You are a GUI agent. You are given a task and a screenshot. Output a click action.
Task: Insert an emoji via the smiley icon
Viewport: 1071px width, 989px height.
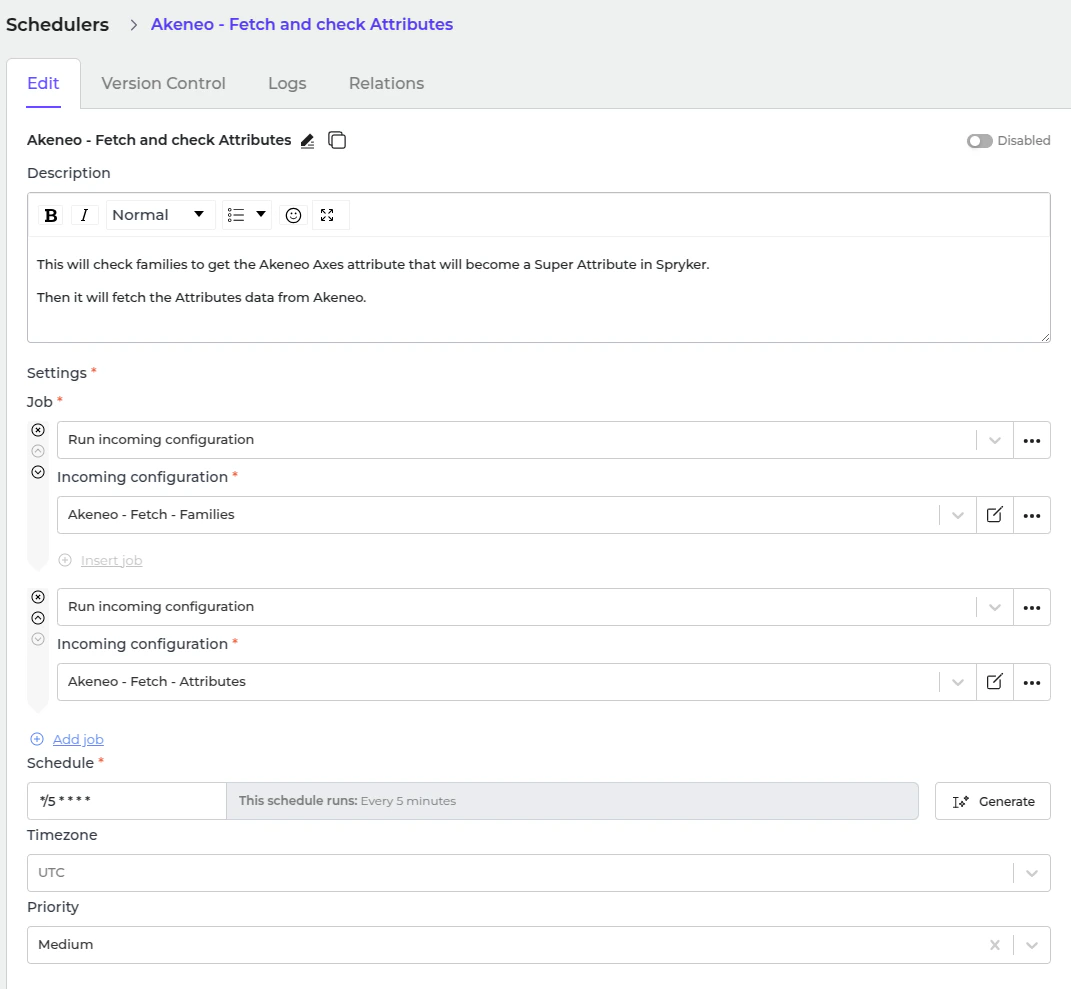coord(293,215)
